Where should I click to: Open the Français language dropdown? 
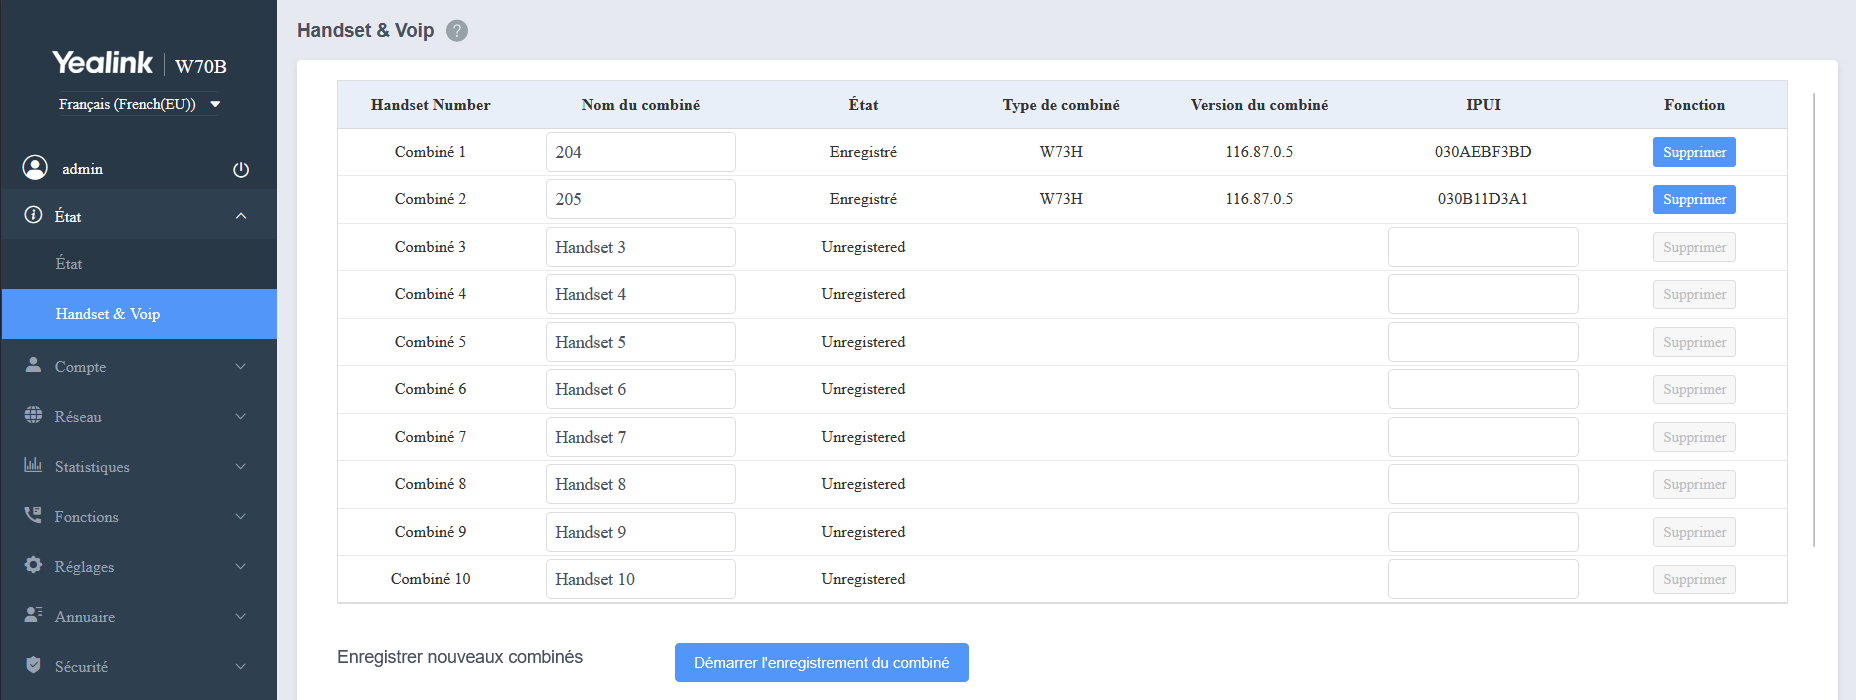[x=139, y=104]
